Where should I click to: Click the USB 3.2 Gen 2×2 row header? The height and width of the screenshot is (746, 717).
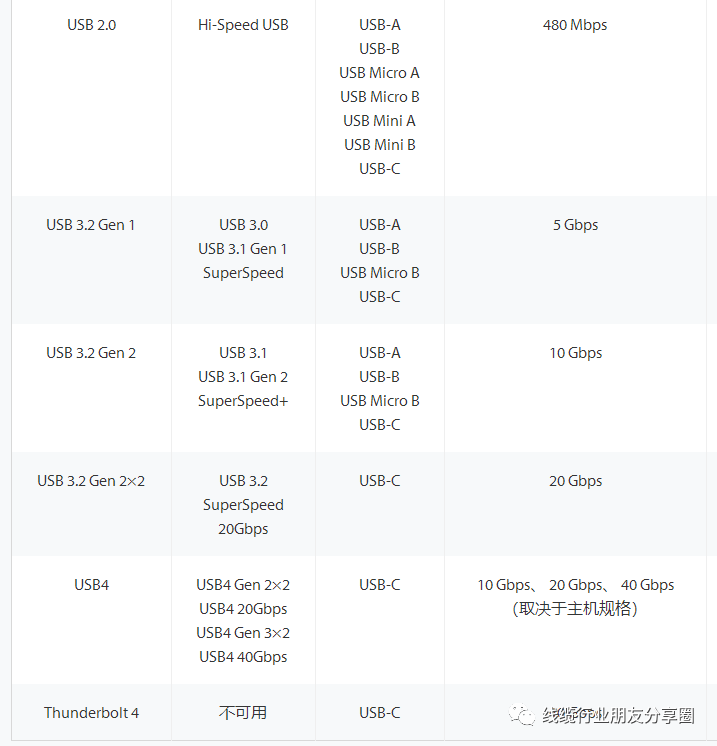91,480
